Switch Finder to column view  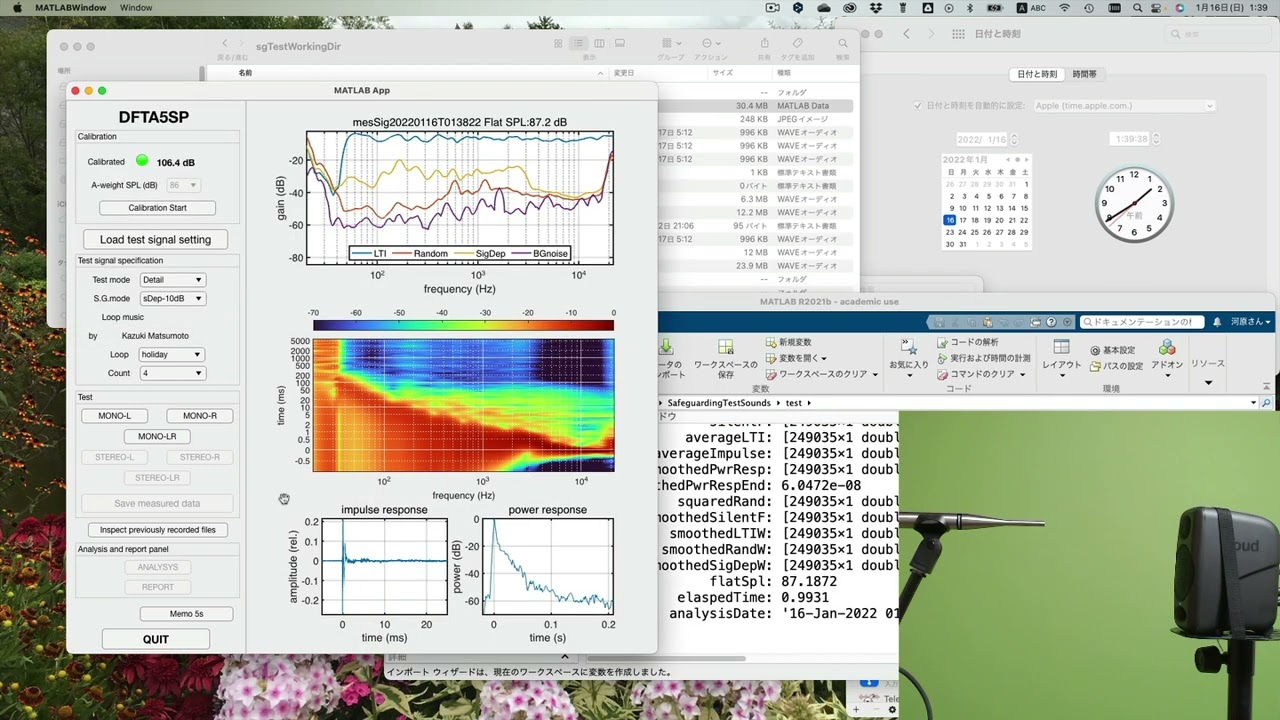599,44
